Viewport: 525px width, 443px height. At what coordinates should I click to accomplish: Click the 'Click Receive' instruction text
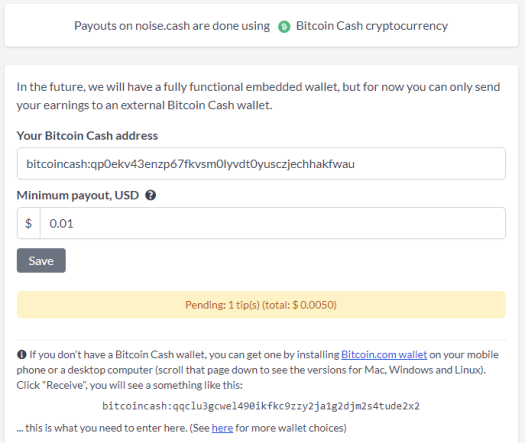tap(130, 385)
